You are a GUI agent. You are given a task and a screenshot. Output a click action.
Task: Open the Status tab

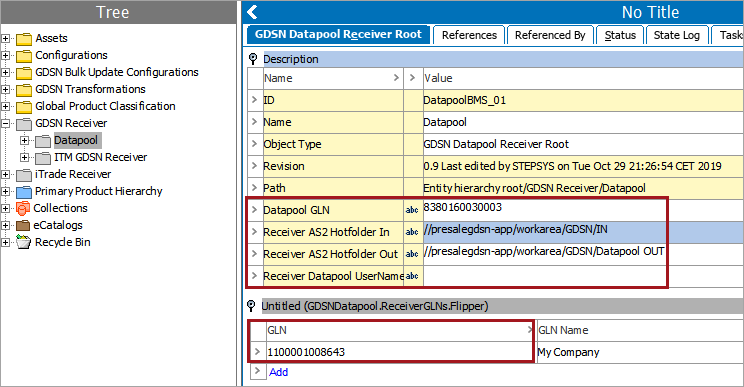tap(620, 35)
